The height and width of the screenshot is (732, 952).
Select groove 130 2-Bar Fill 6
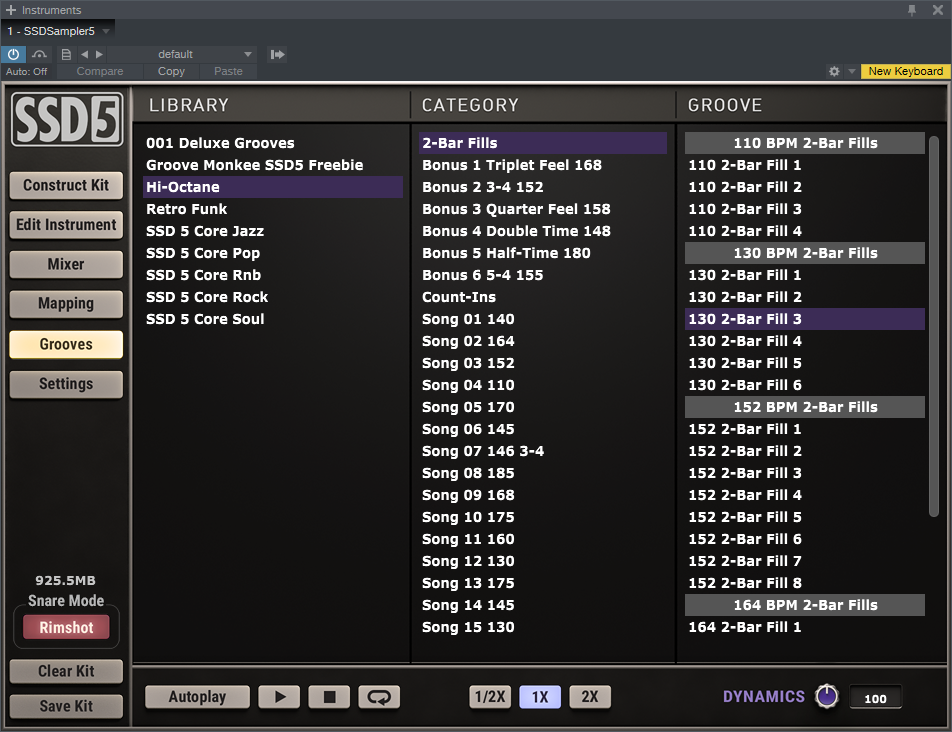[804, 385]
